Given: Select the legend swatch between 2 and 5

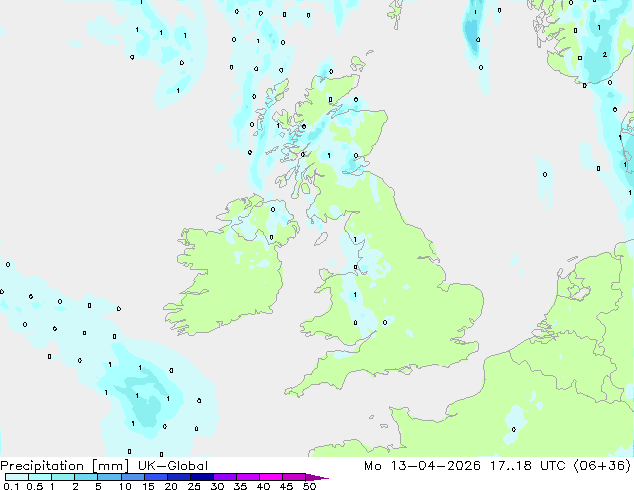Looking at the screenshot, I should click(87, 477).
